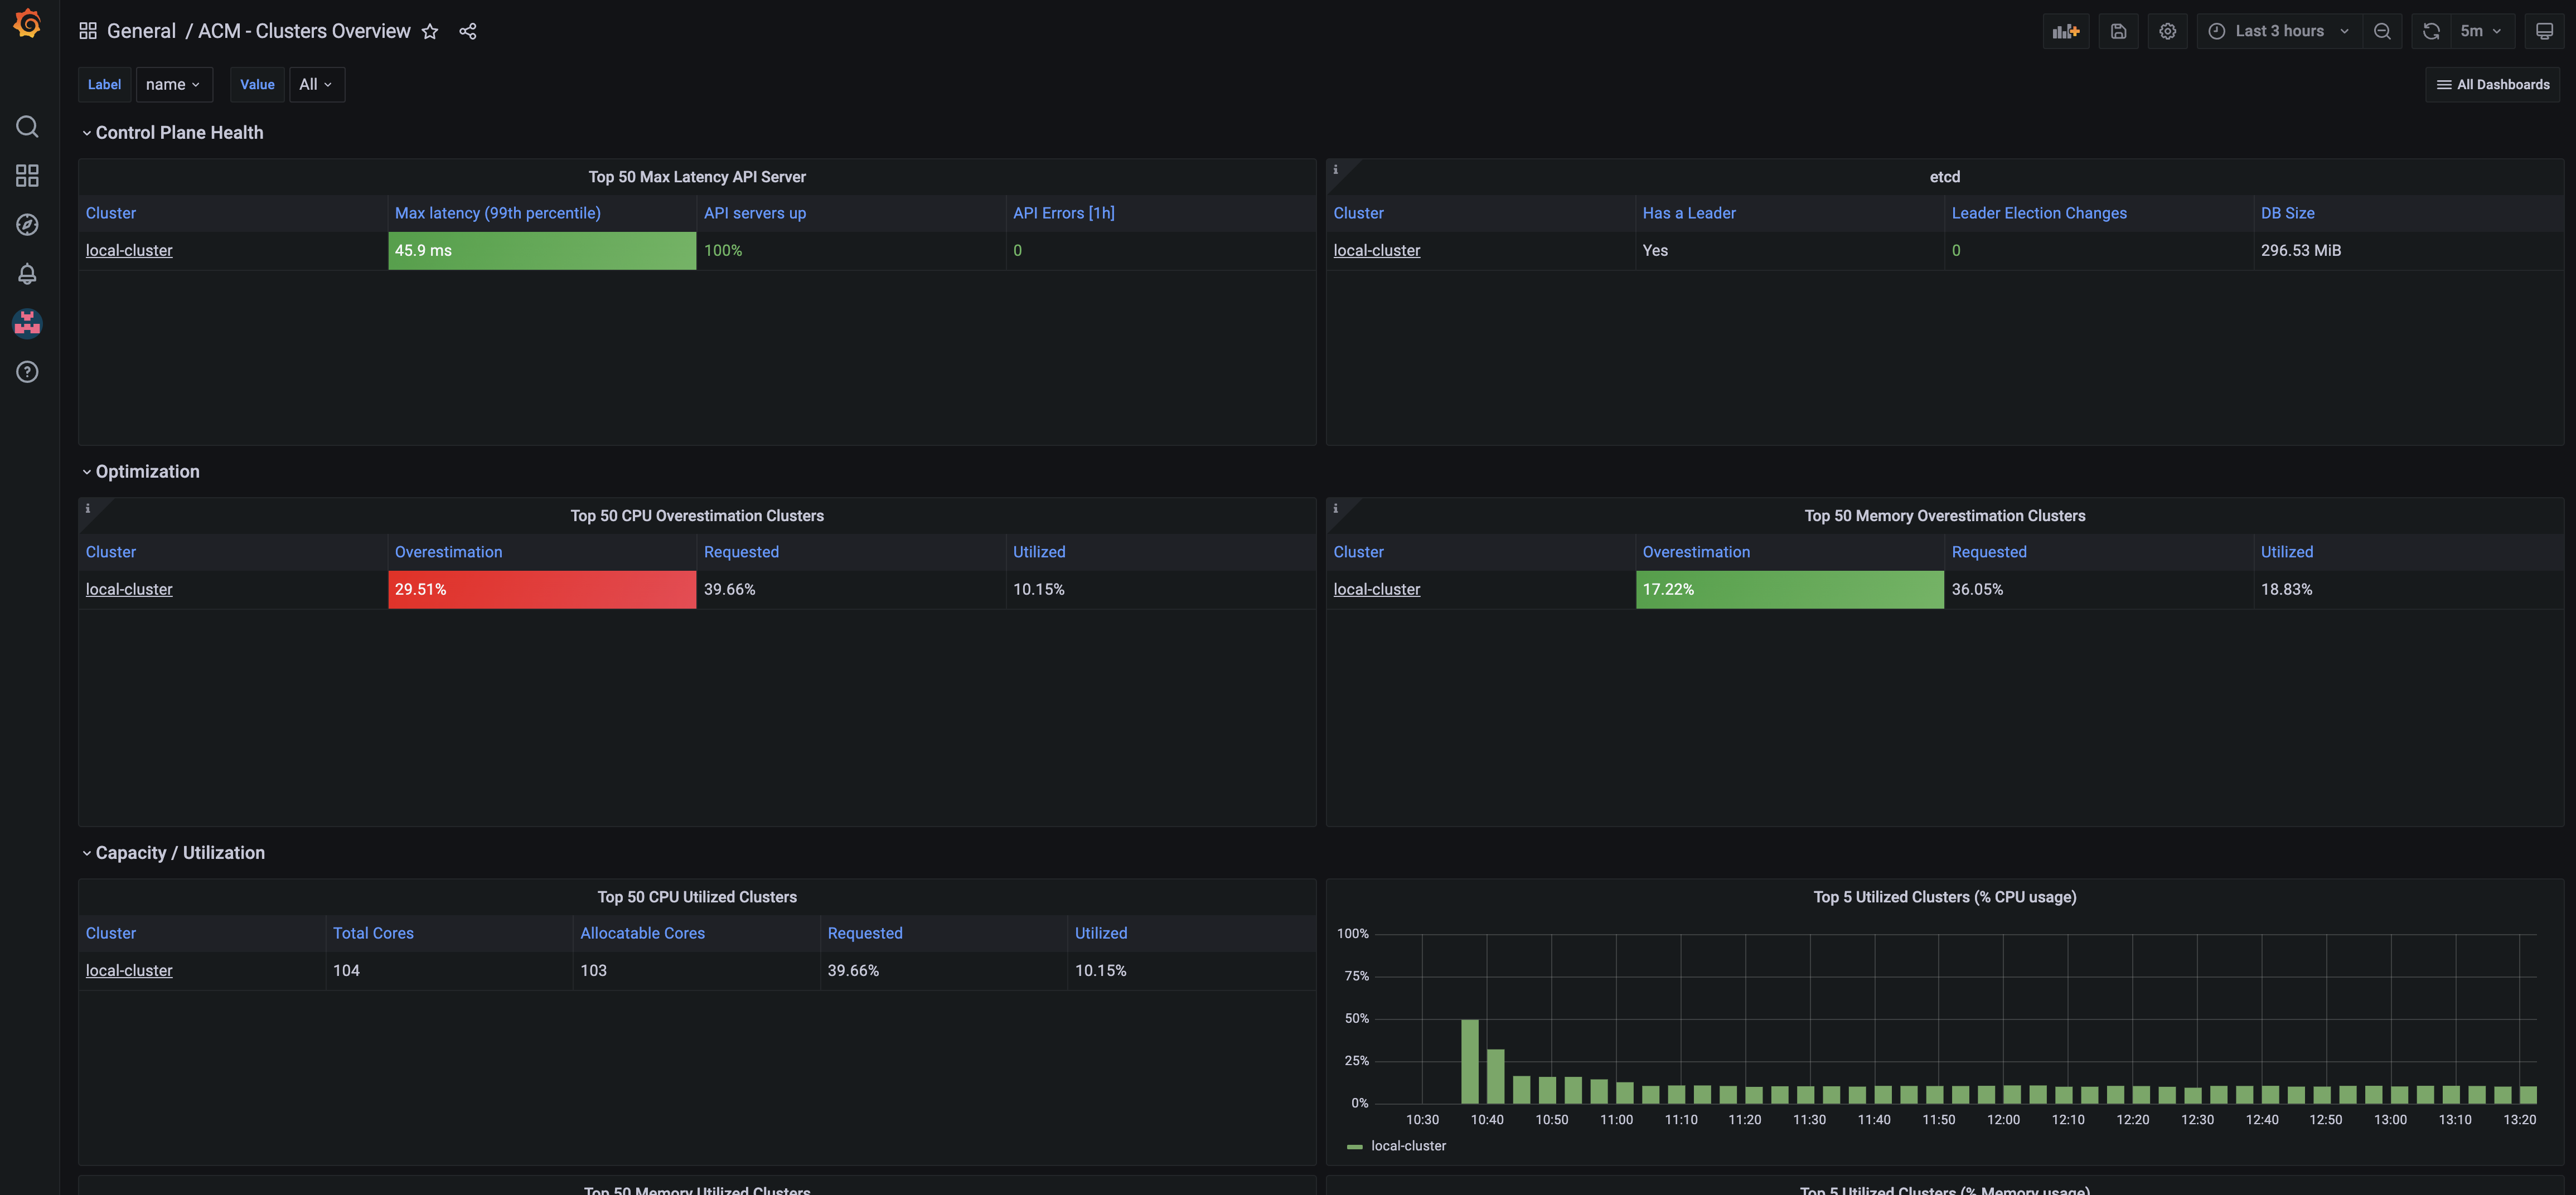
Task: Click the Total Cores value 104
Action: point(346,970)
